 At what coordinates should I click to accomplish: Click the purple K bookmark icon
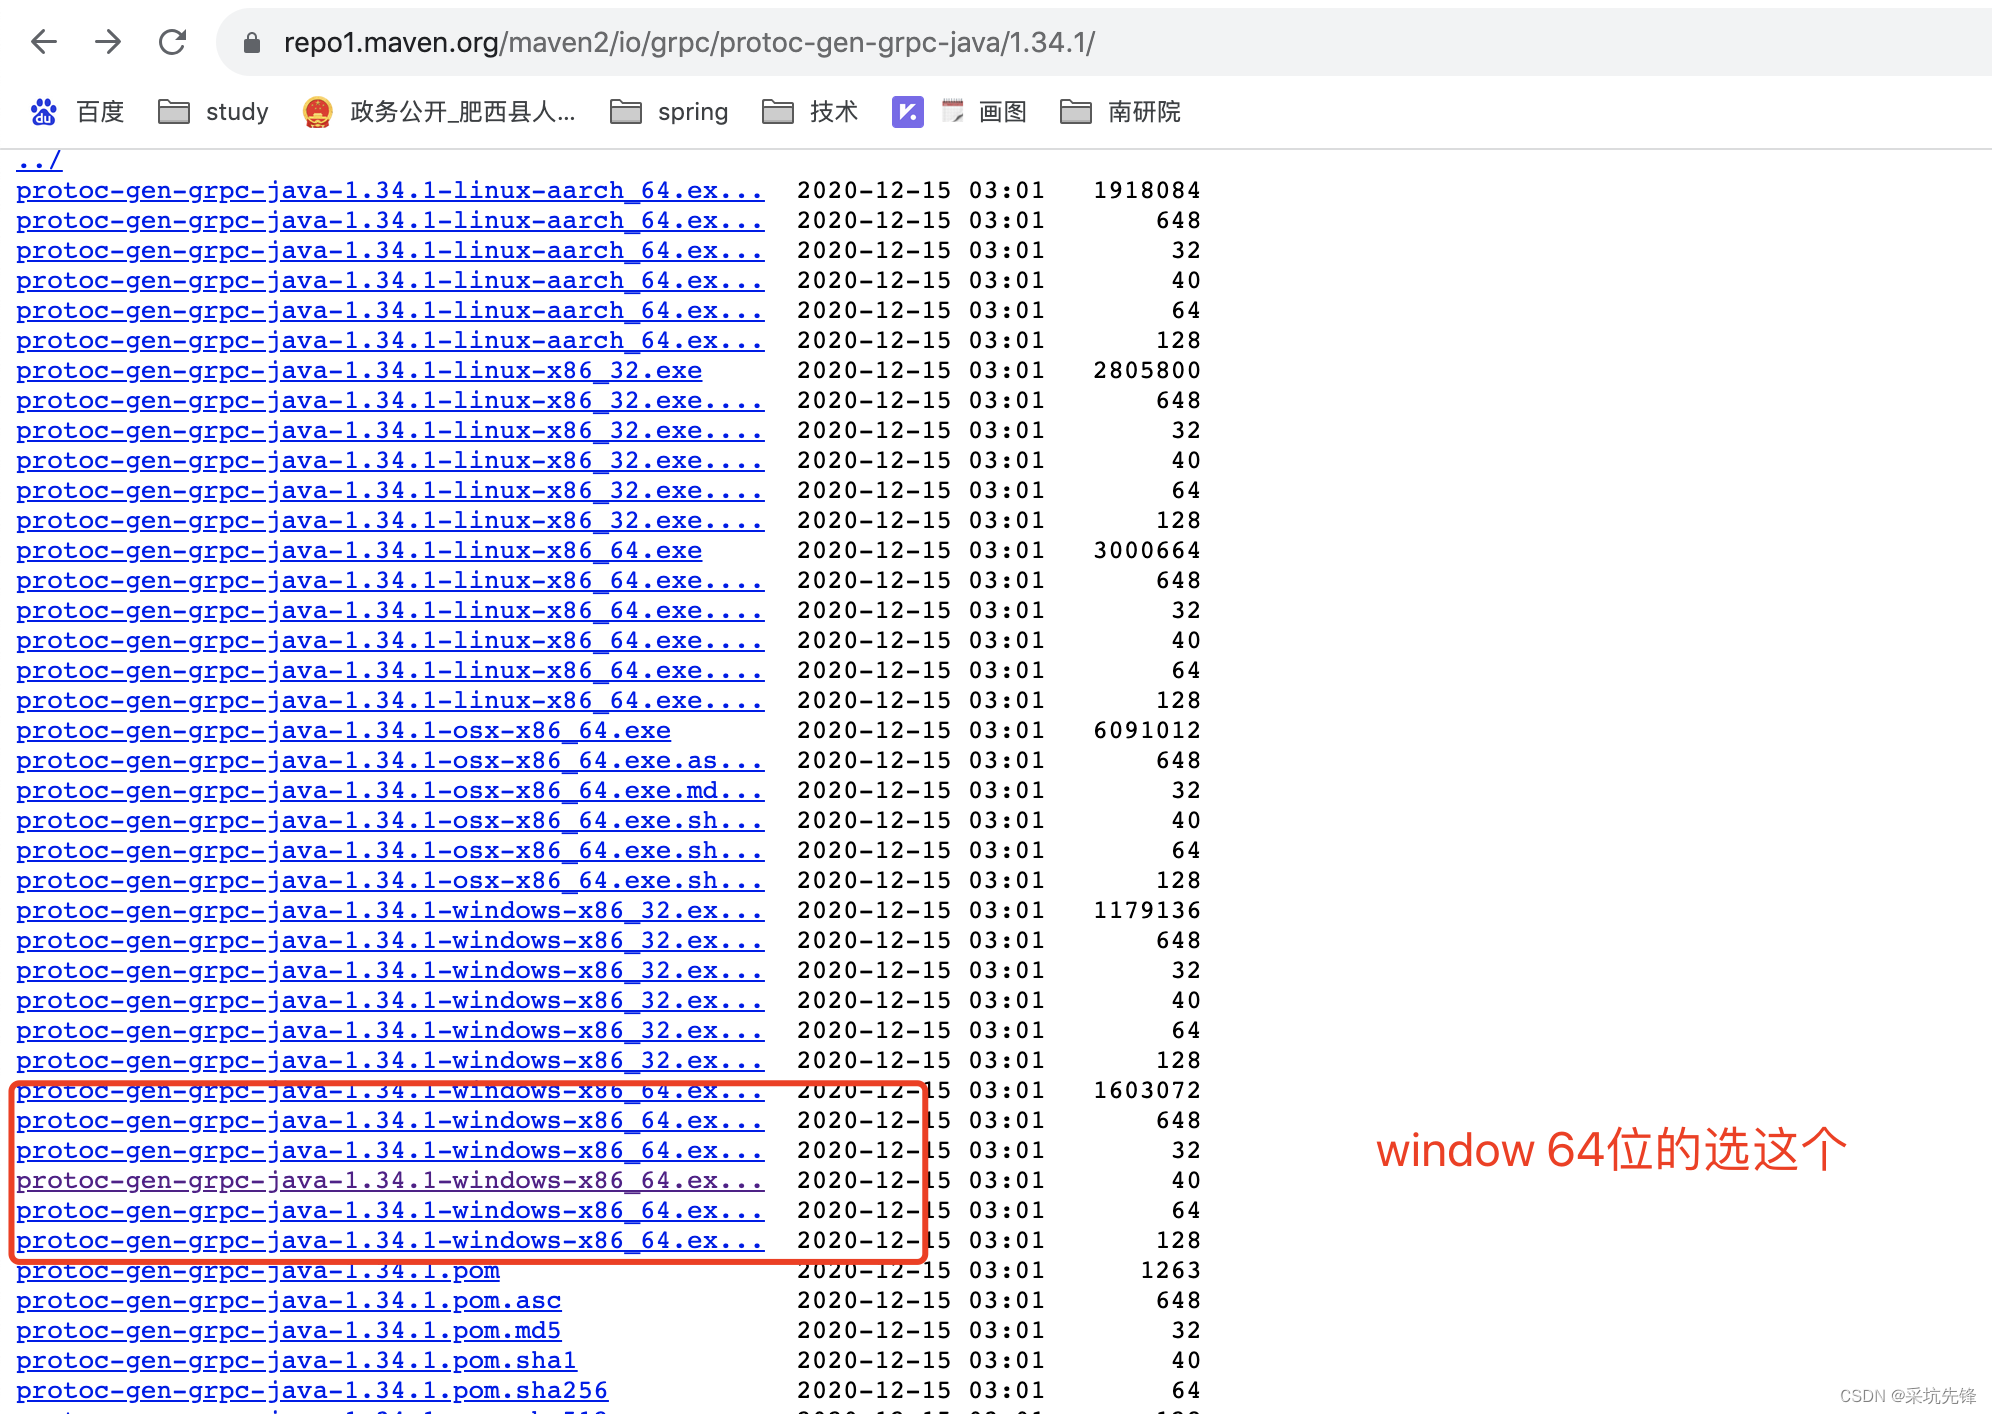tap(907, 111)
